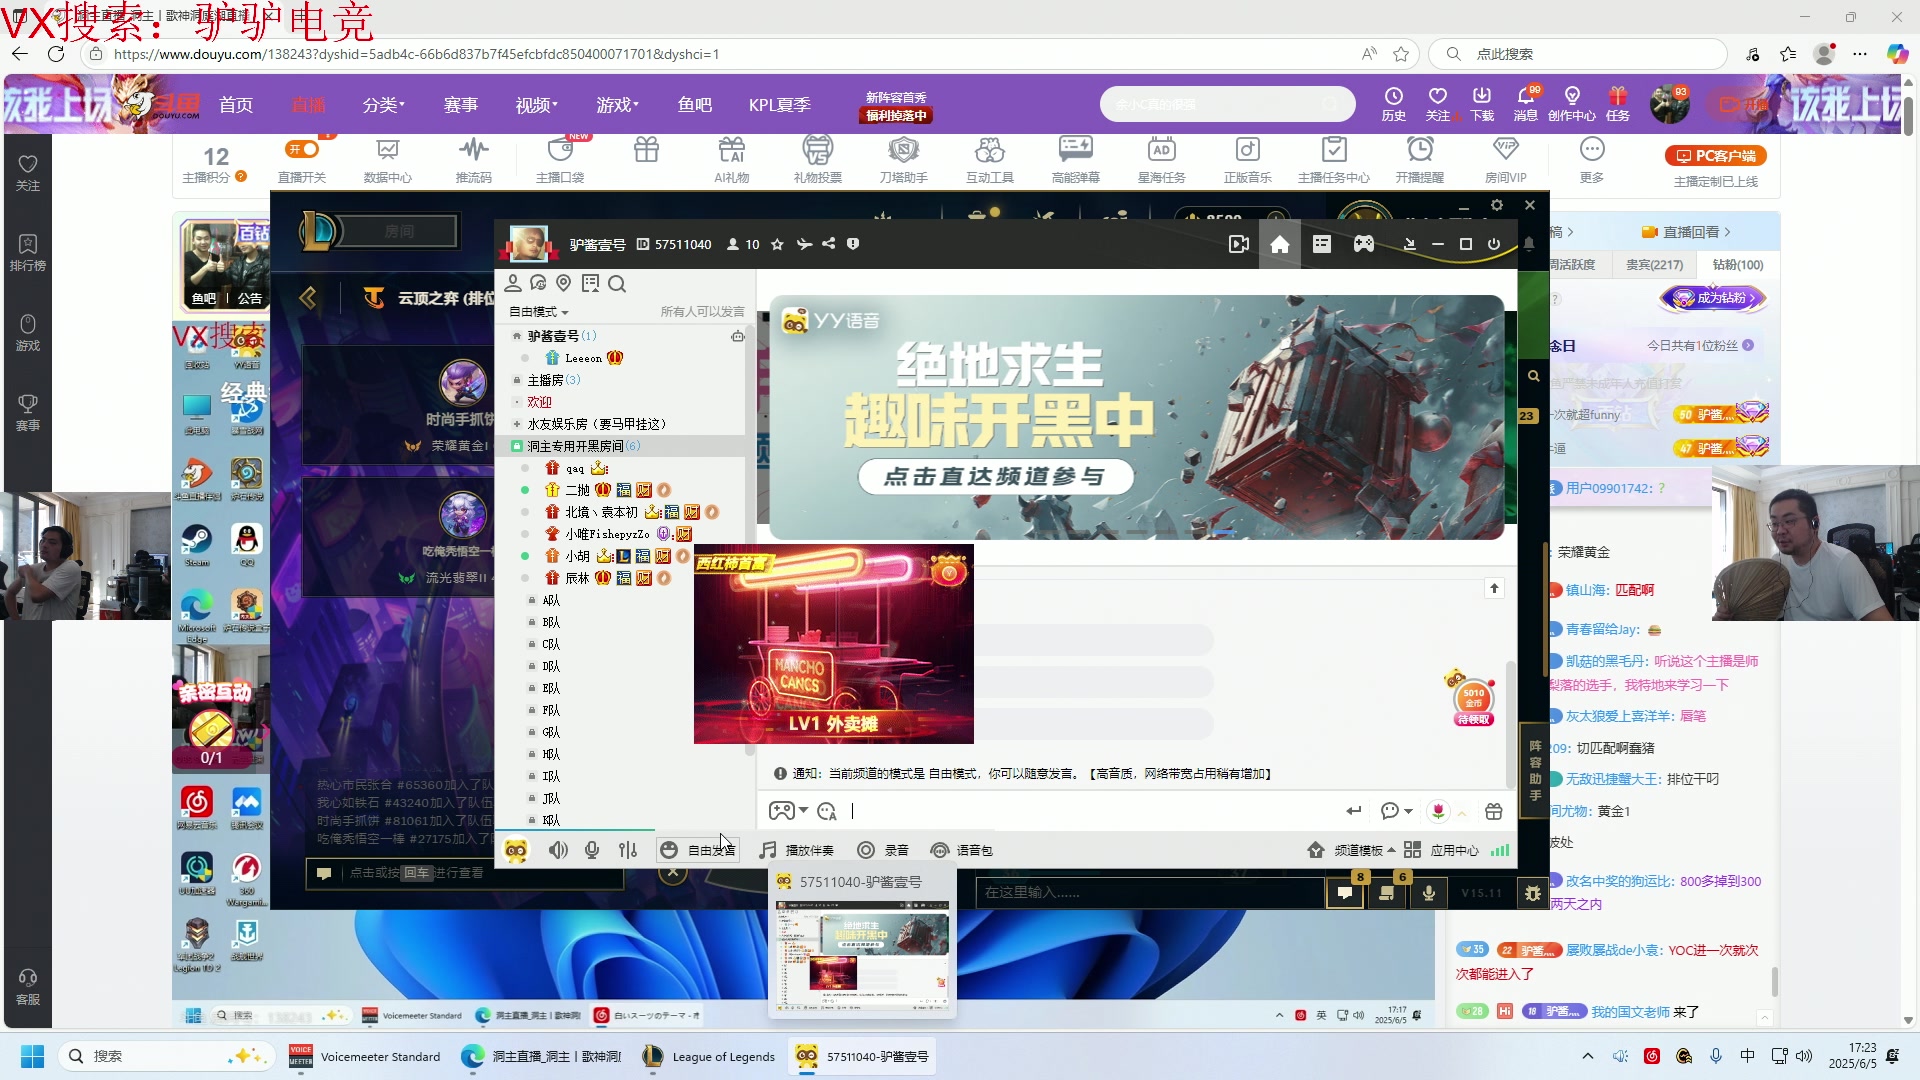Open the free mode dropdown in YY

(x=539, y=312)
